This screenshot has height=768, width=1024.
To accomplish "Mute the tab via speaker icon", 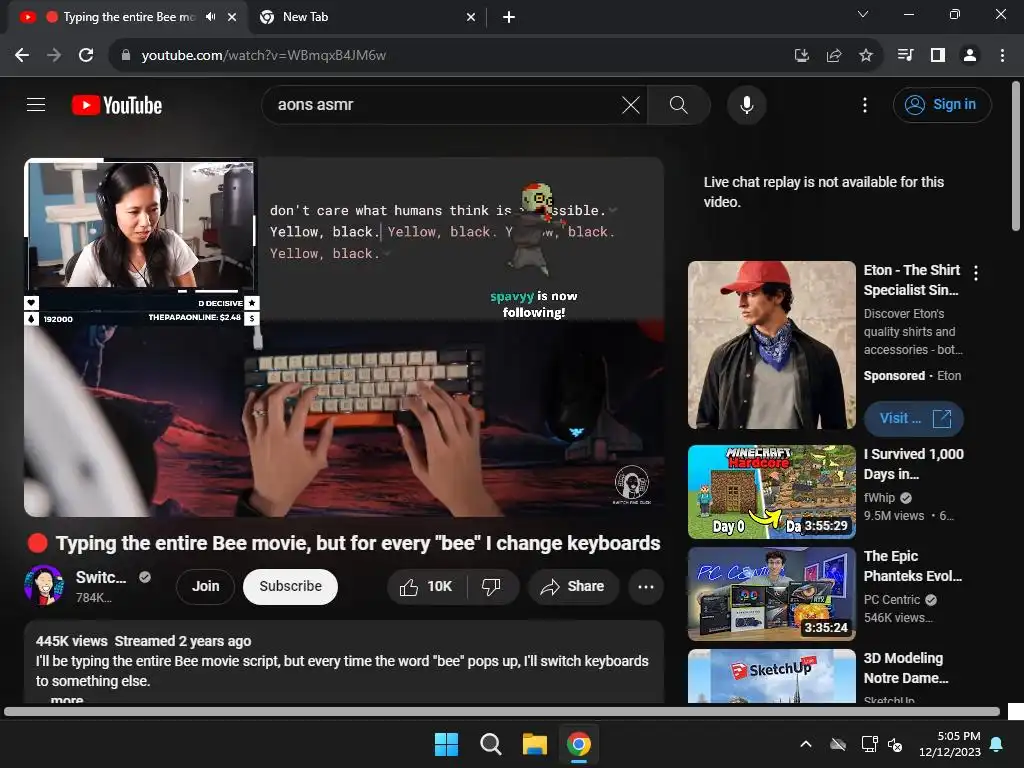I will click(x=210, y=17).
